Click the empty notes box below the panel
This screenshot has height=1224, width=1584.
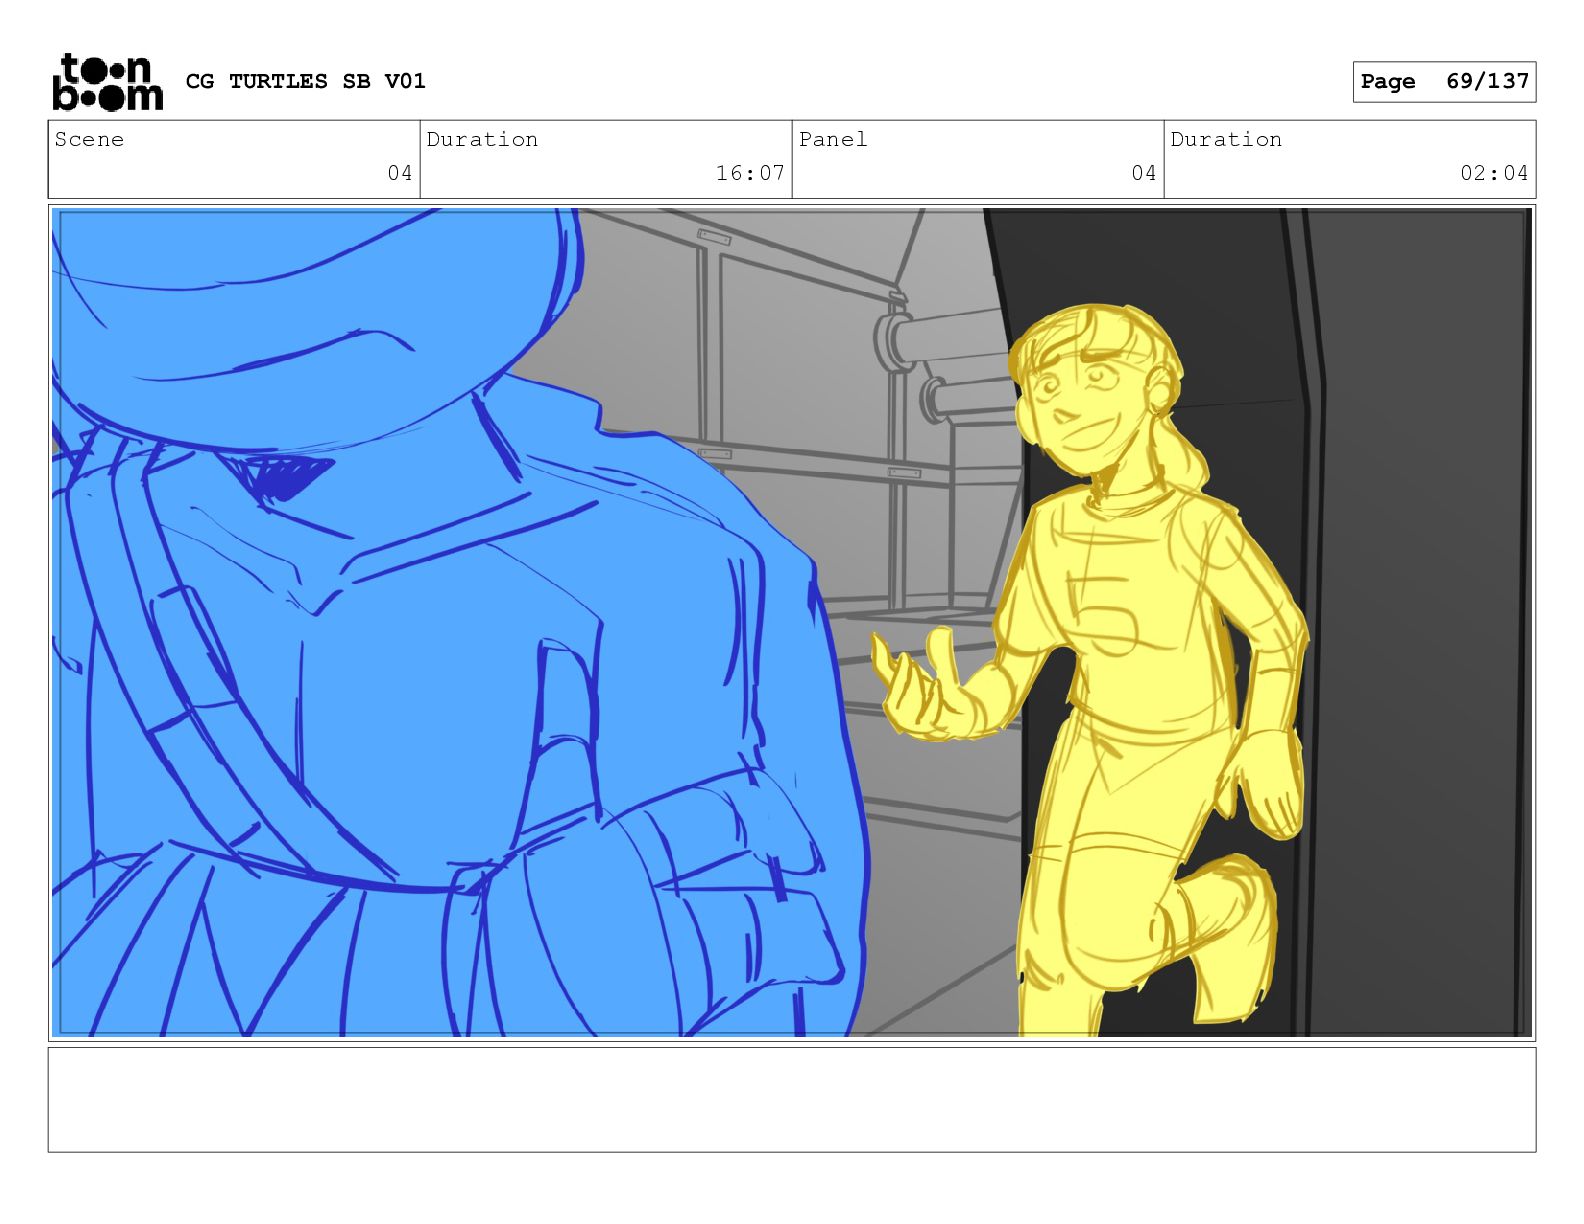792,1099
